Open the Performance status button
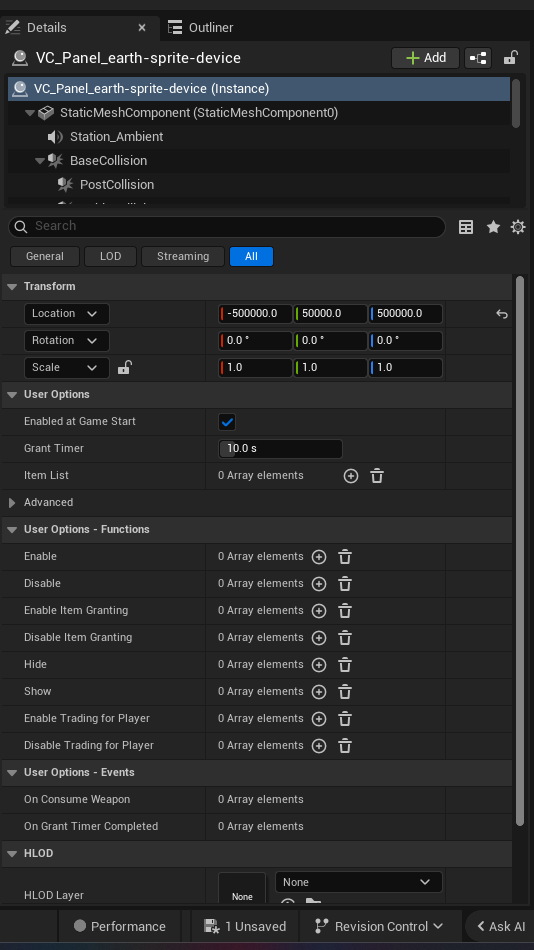This screenshot has width=534, height=950. pyautogui.click(x=120, y=926)
